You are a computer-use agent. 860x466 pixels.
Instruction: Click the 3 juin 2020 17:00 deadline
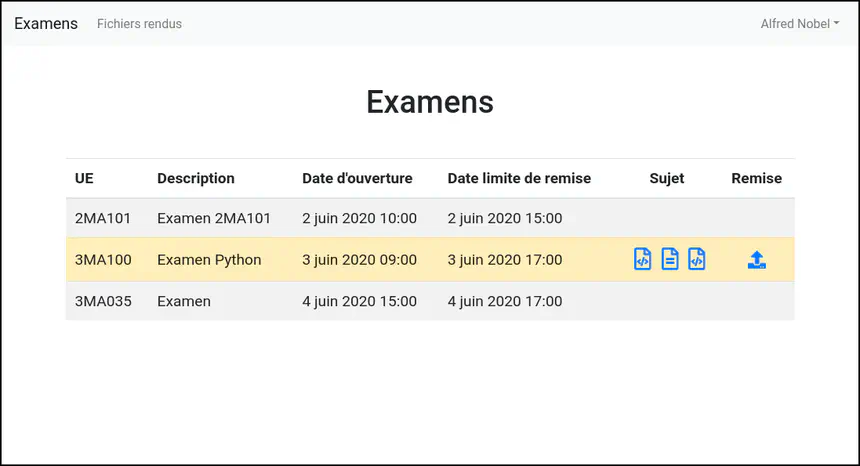[x=505, y=260]
